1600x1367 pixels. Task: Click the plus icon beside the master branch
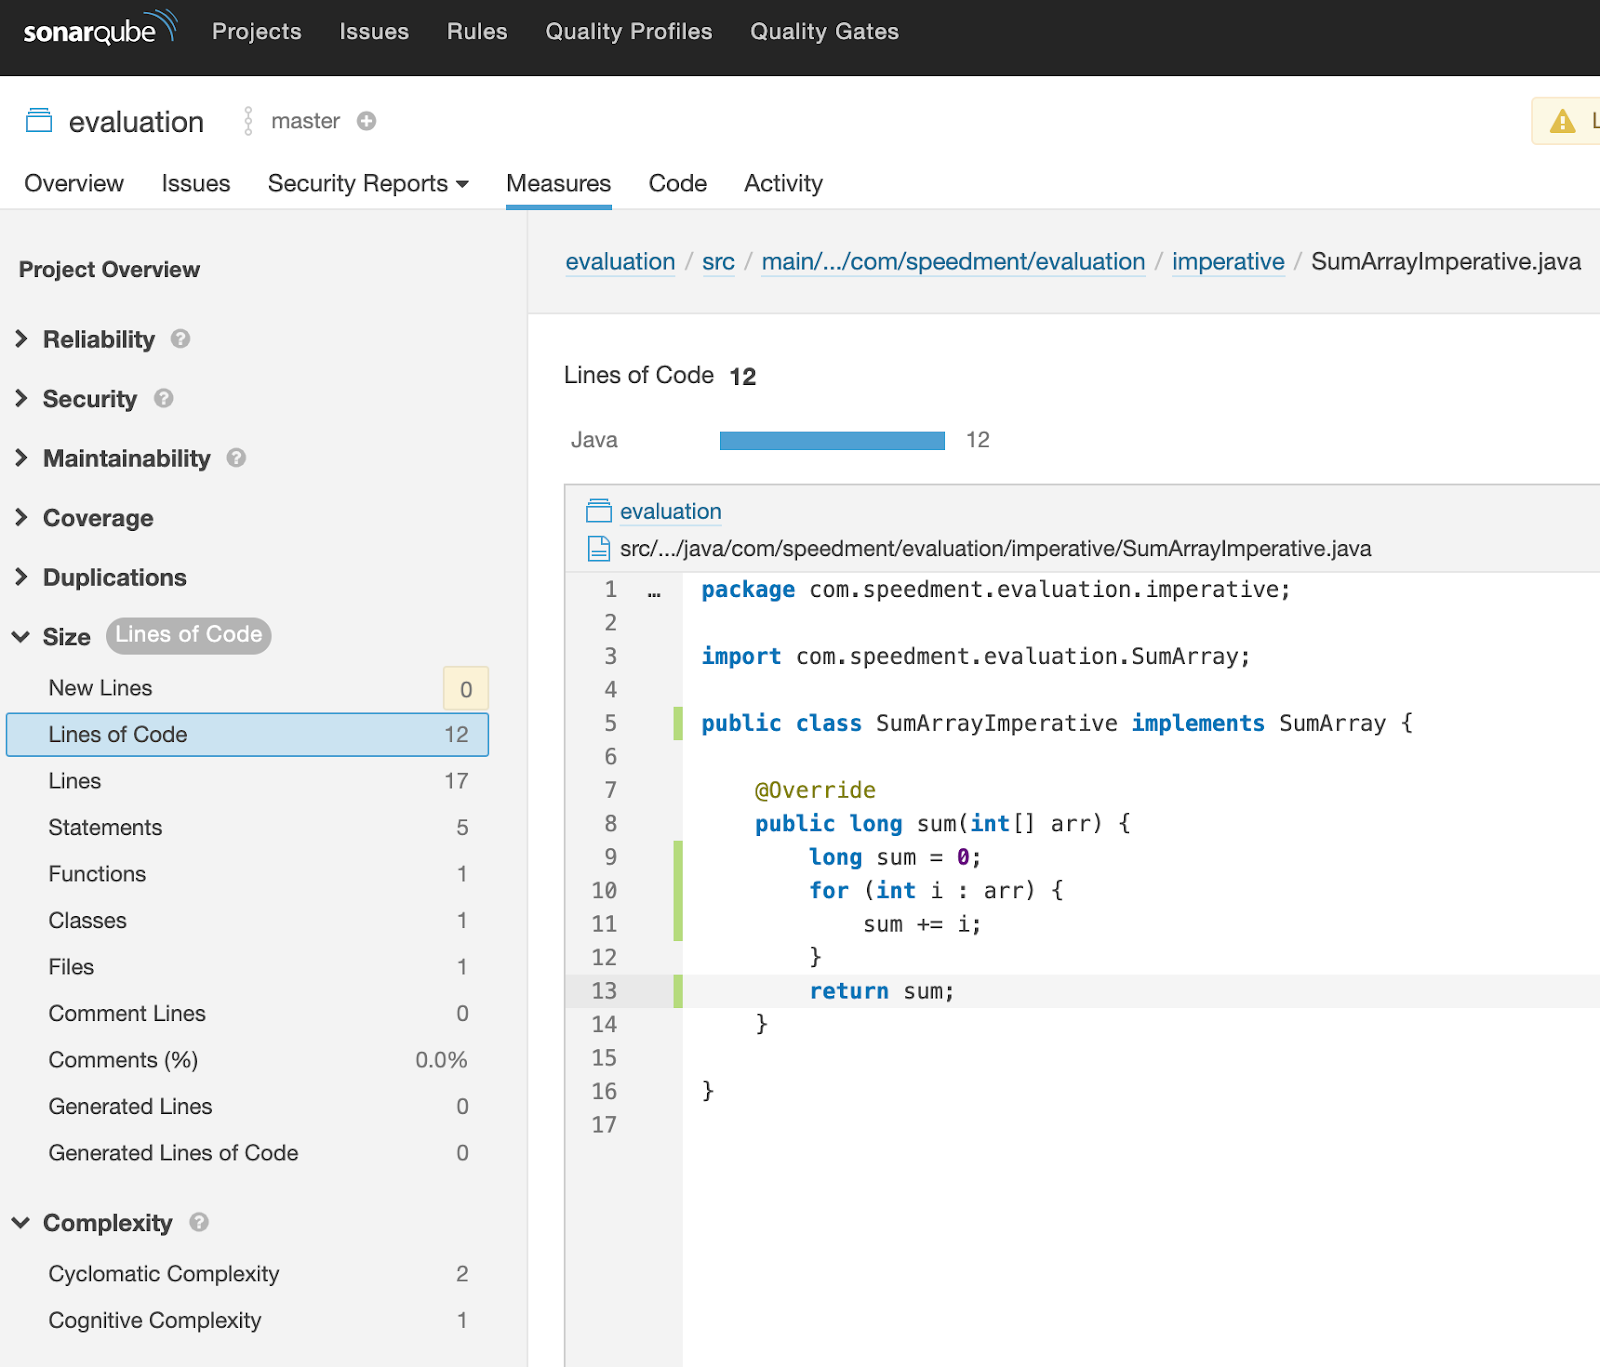(366, 120)
